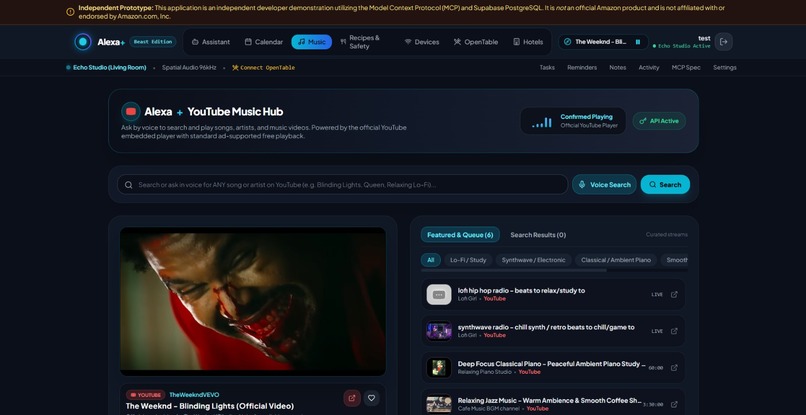Click the Deep Focus Classical Piano thumbnail
806x415 pixels.
(439, 368)
